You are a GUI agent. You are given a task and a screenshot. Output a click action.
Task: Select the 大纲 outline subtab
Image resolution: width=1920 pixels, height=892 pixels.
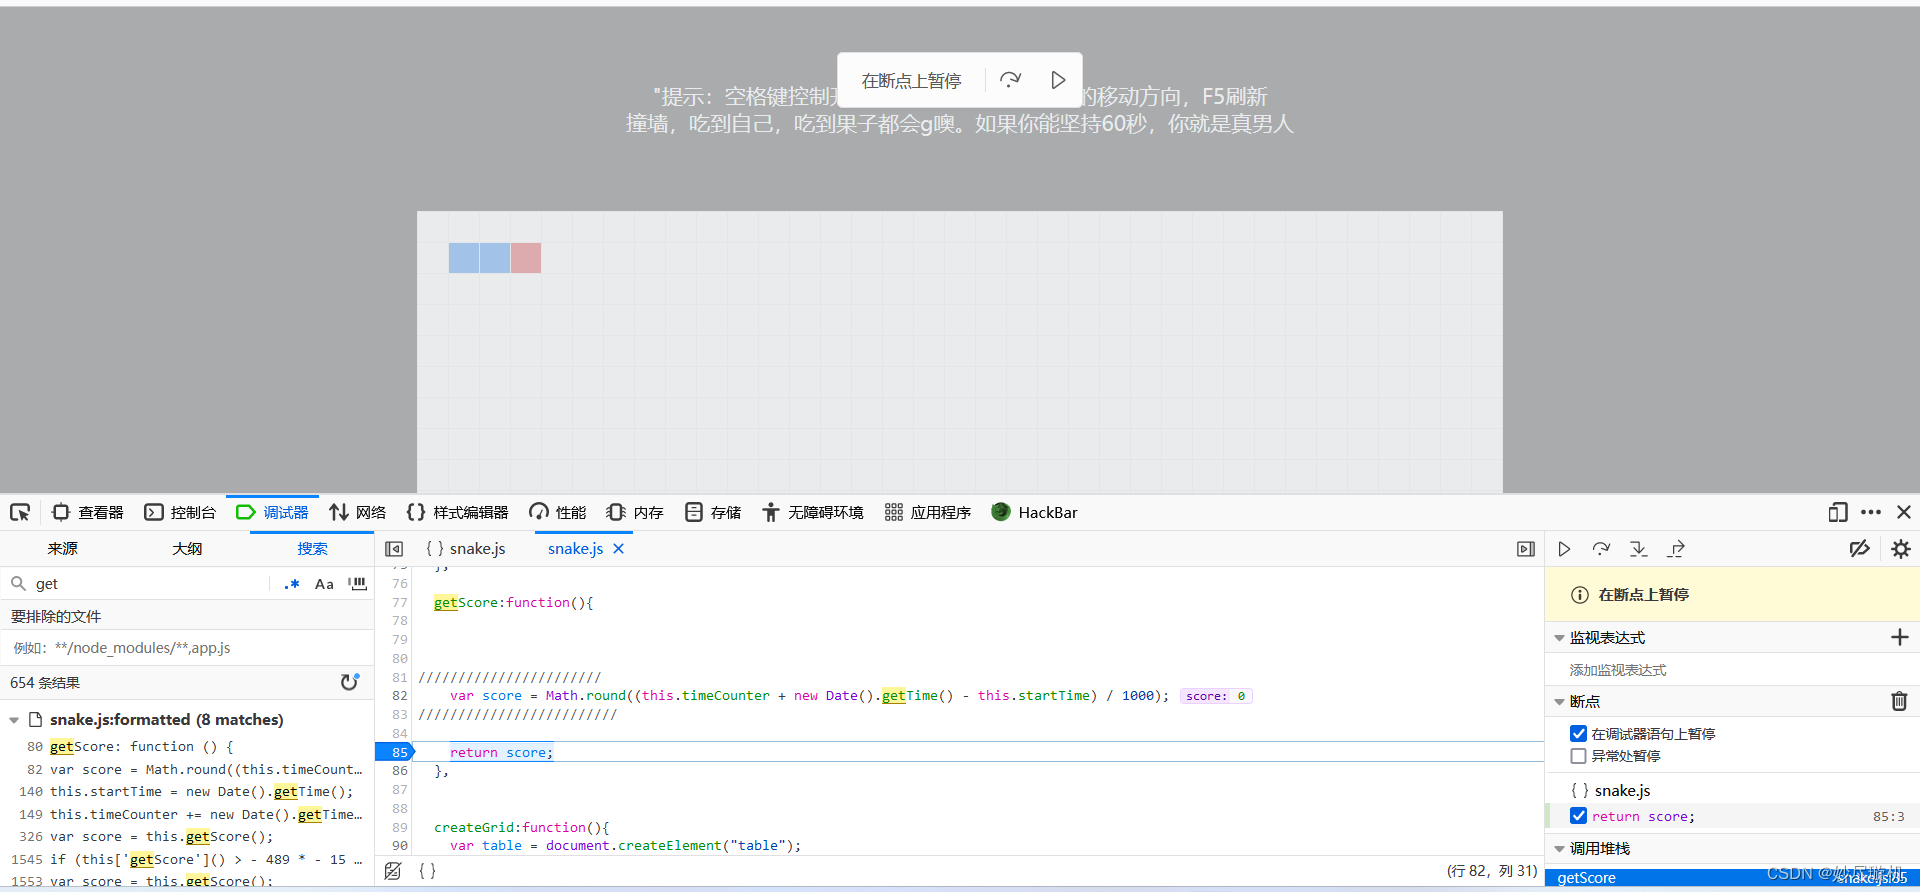click(x=187, y=549)
